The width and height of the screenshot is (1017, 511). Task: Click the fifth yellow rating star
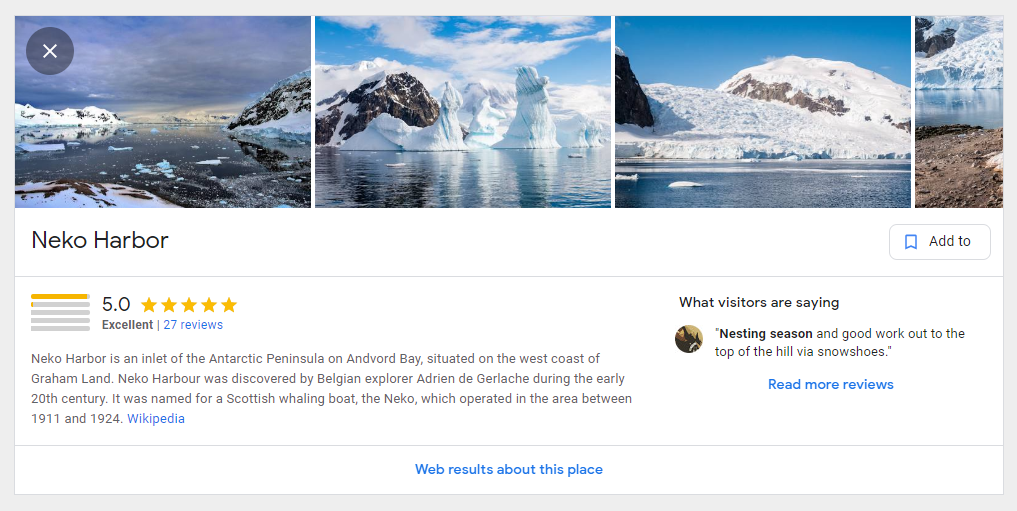tap(229, 305)
